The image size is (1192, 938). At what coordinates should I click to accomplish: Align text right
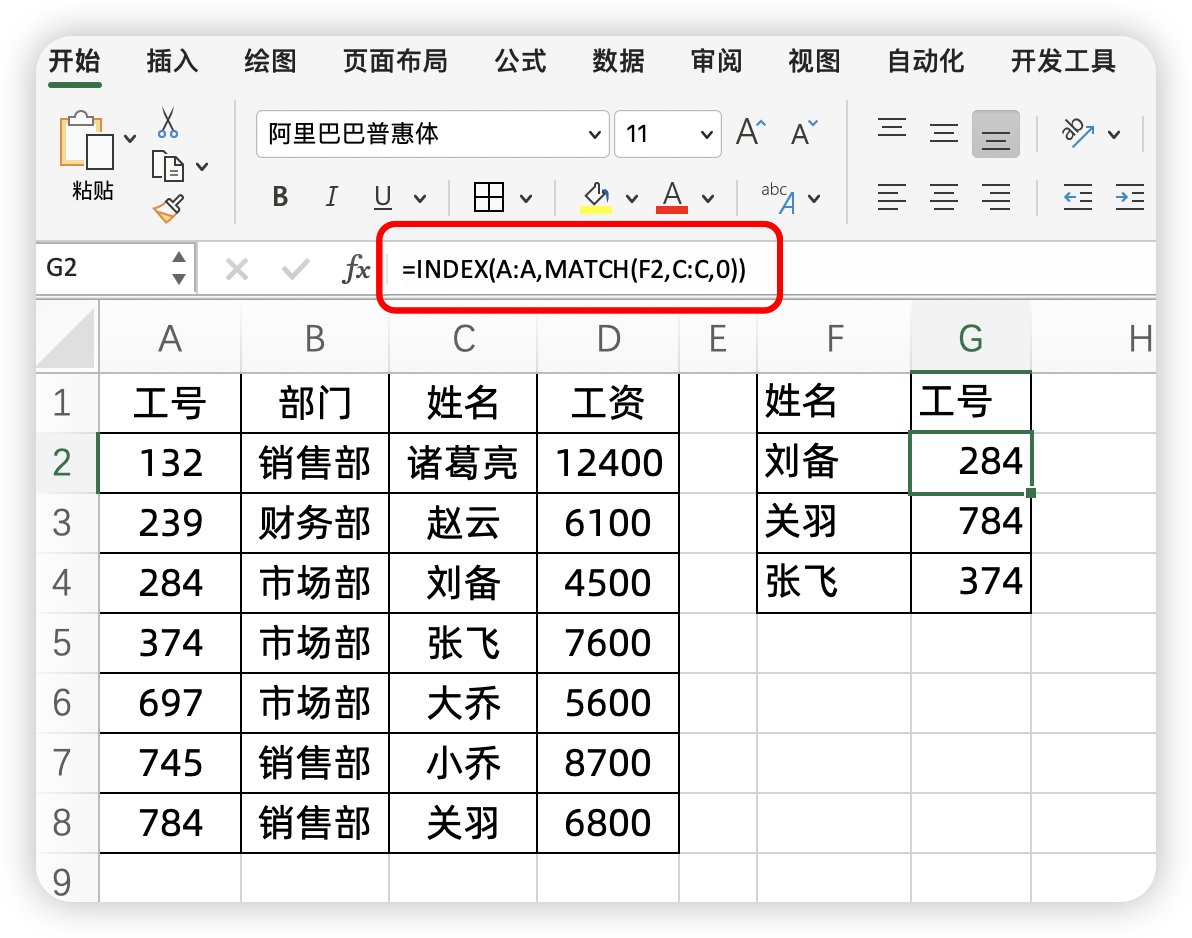995,198
